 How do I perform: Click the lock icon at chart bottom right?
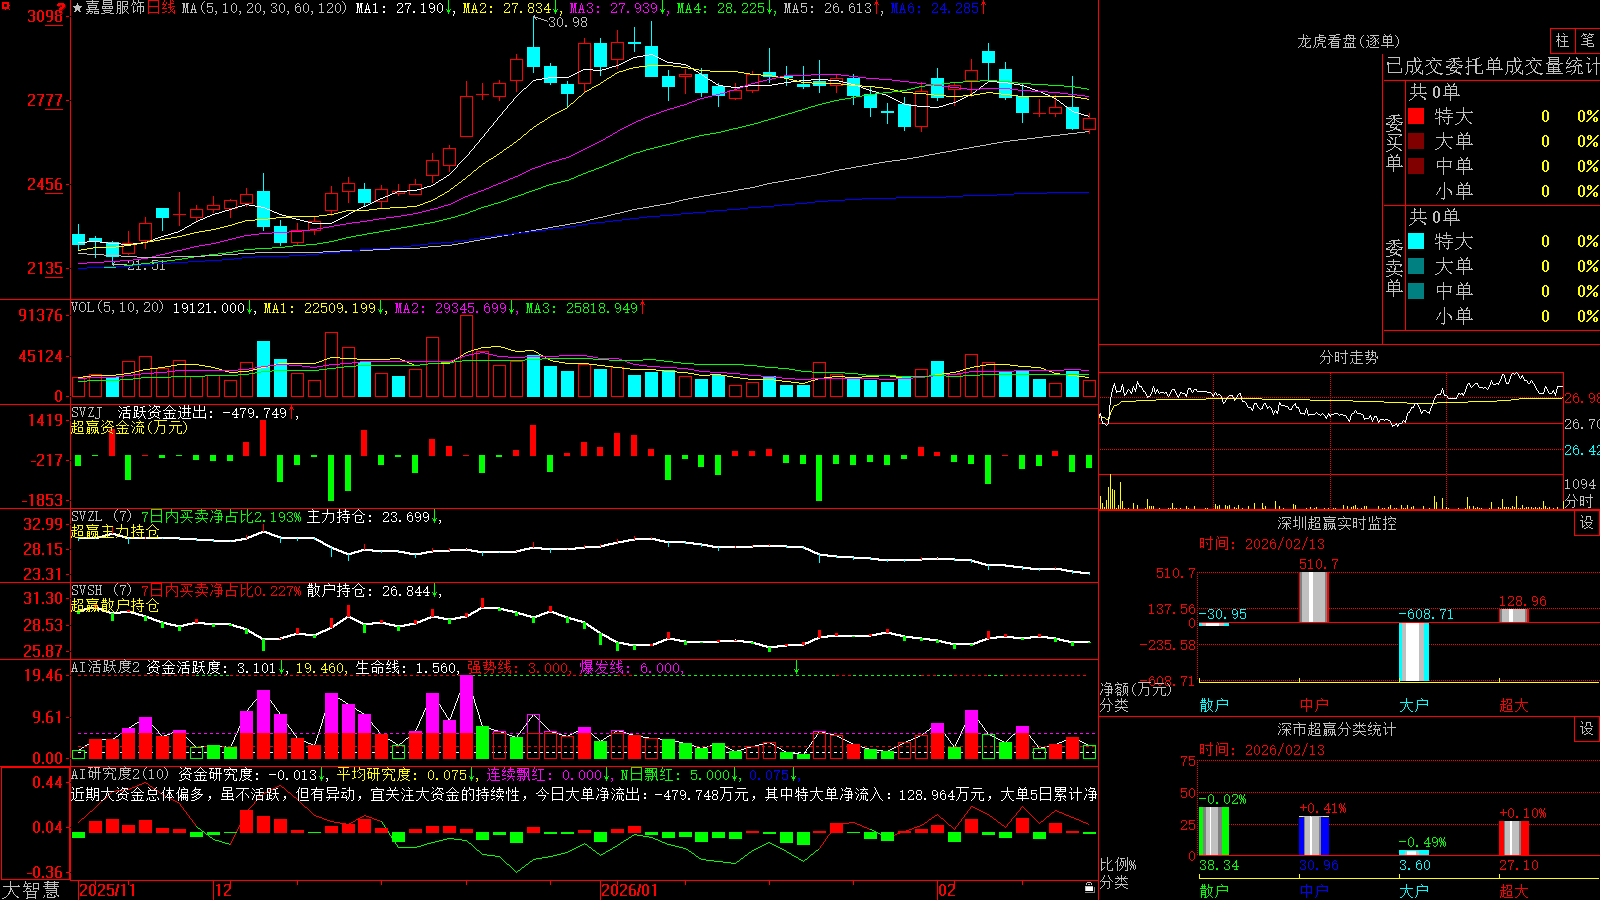coord(1089,888)
